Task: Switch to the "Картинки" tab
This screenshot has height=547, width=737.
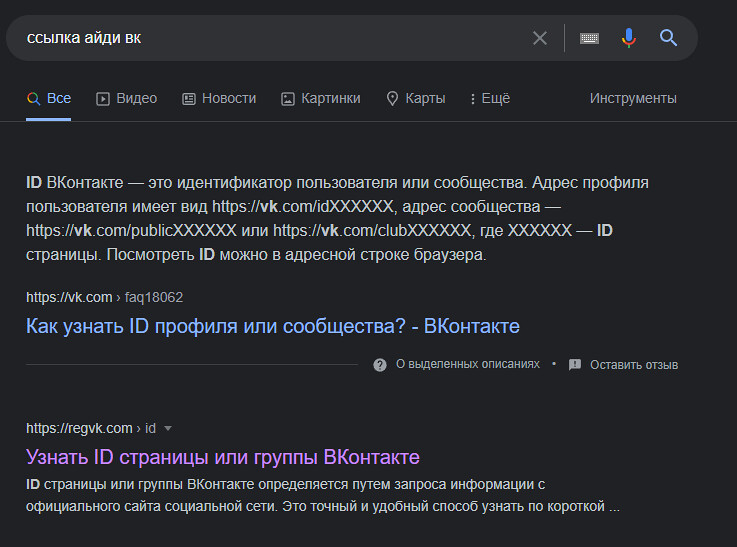Action: point(321,98)
